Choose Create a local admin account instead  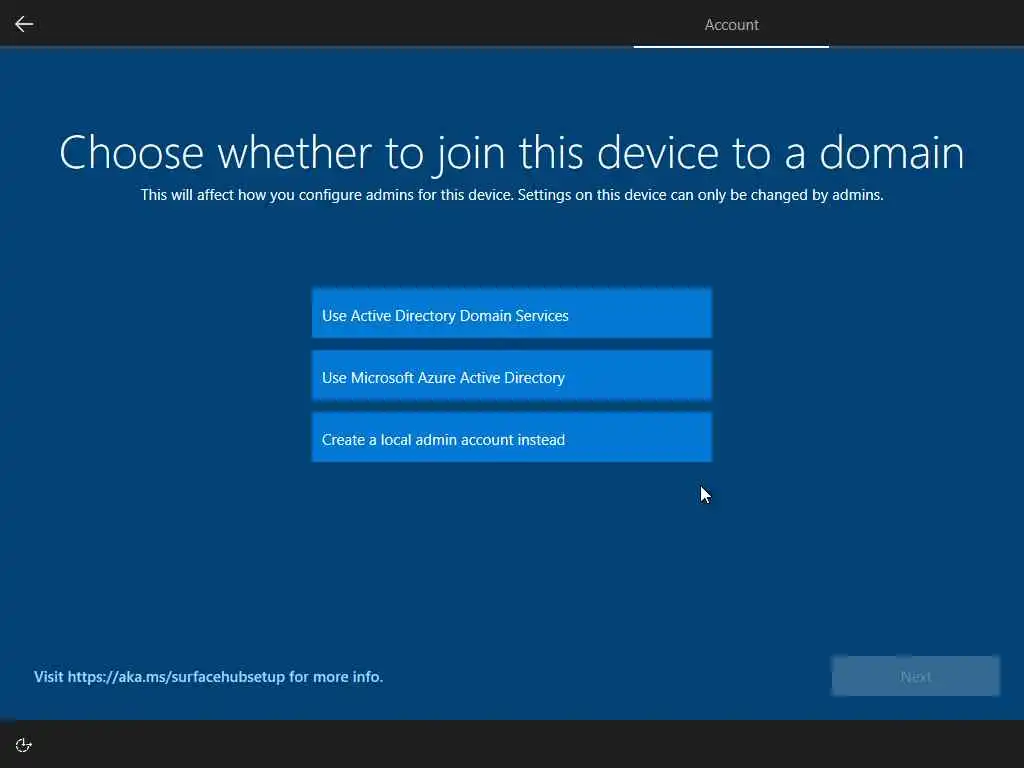point(512,438)
